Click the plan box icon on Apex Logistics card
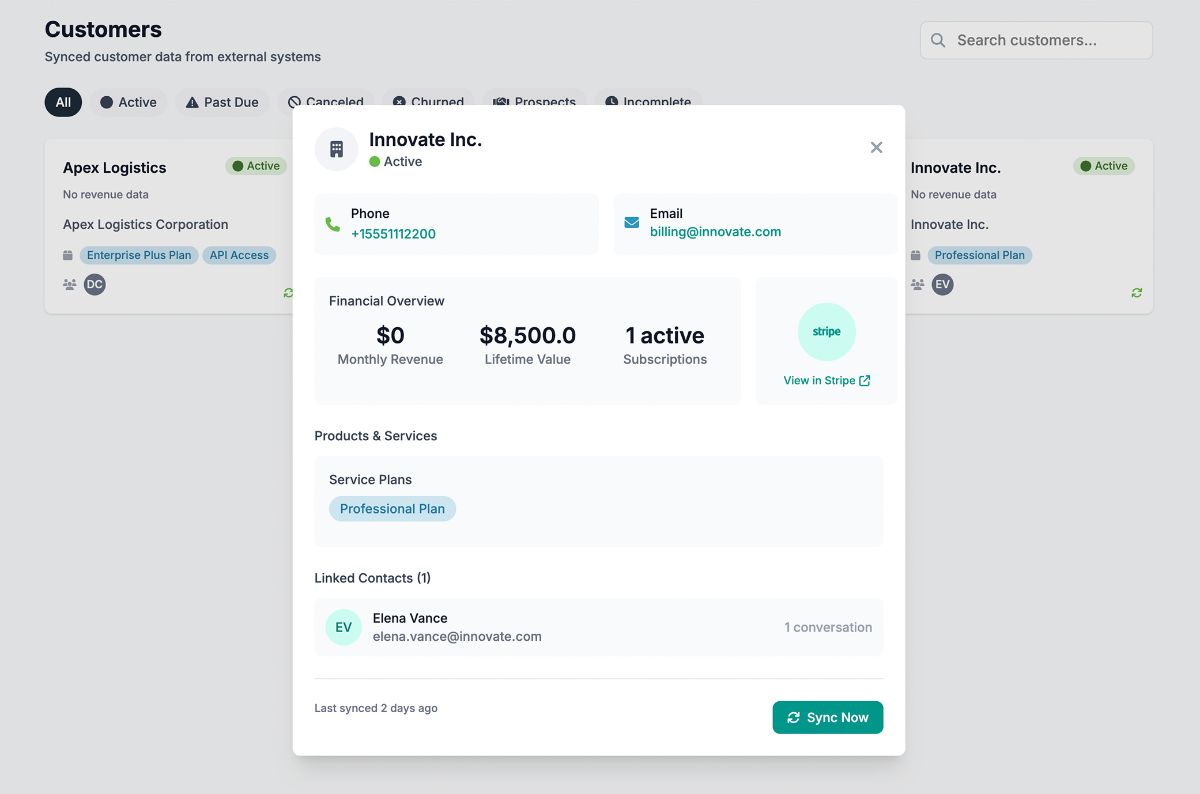Viewport: 1200px width, 794px height. click(x=68, y=255)
